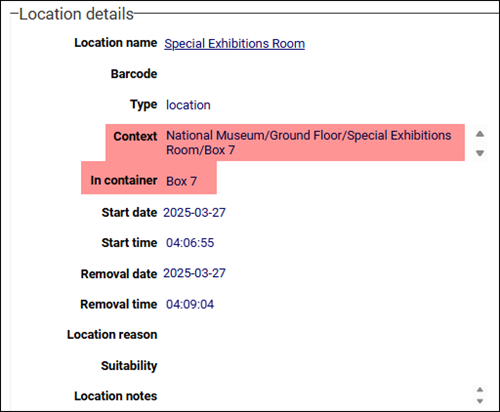Screen dimensions: 500x412
Task: Click the Start date value 2025-03-27
Action: click(194, 213)
